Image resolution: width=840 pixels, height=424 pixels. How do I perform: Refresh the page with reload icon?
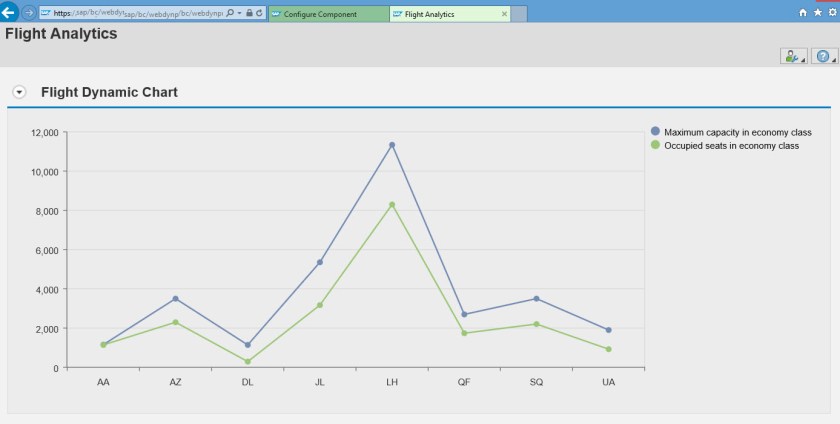point(259,13)
